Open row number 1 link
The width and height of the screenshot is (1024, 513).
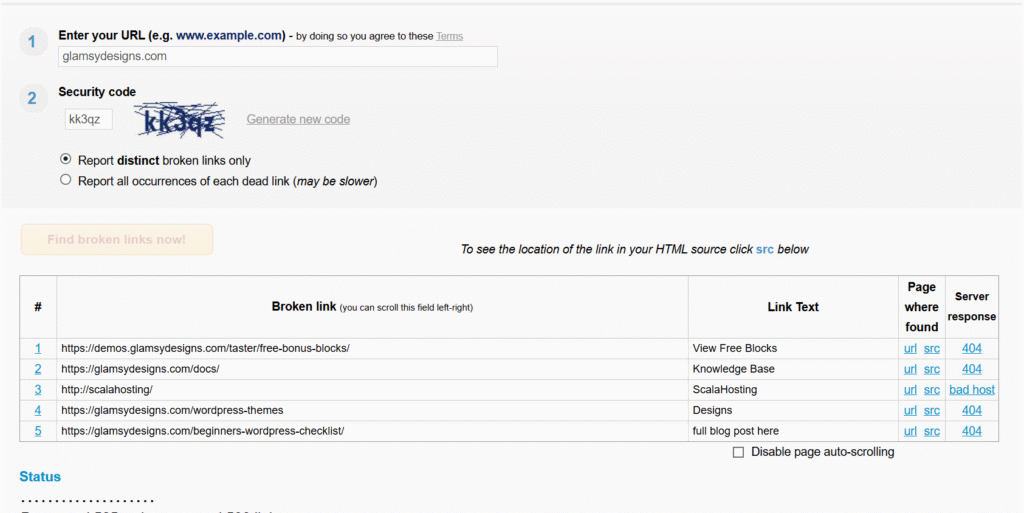pos(38,348)
